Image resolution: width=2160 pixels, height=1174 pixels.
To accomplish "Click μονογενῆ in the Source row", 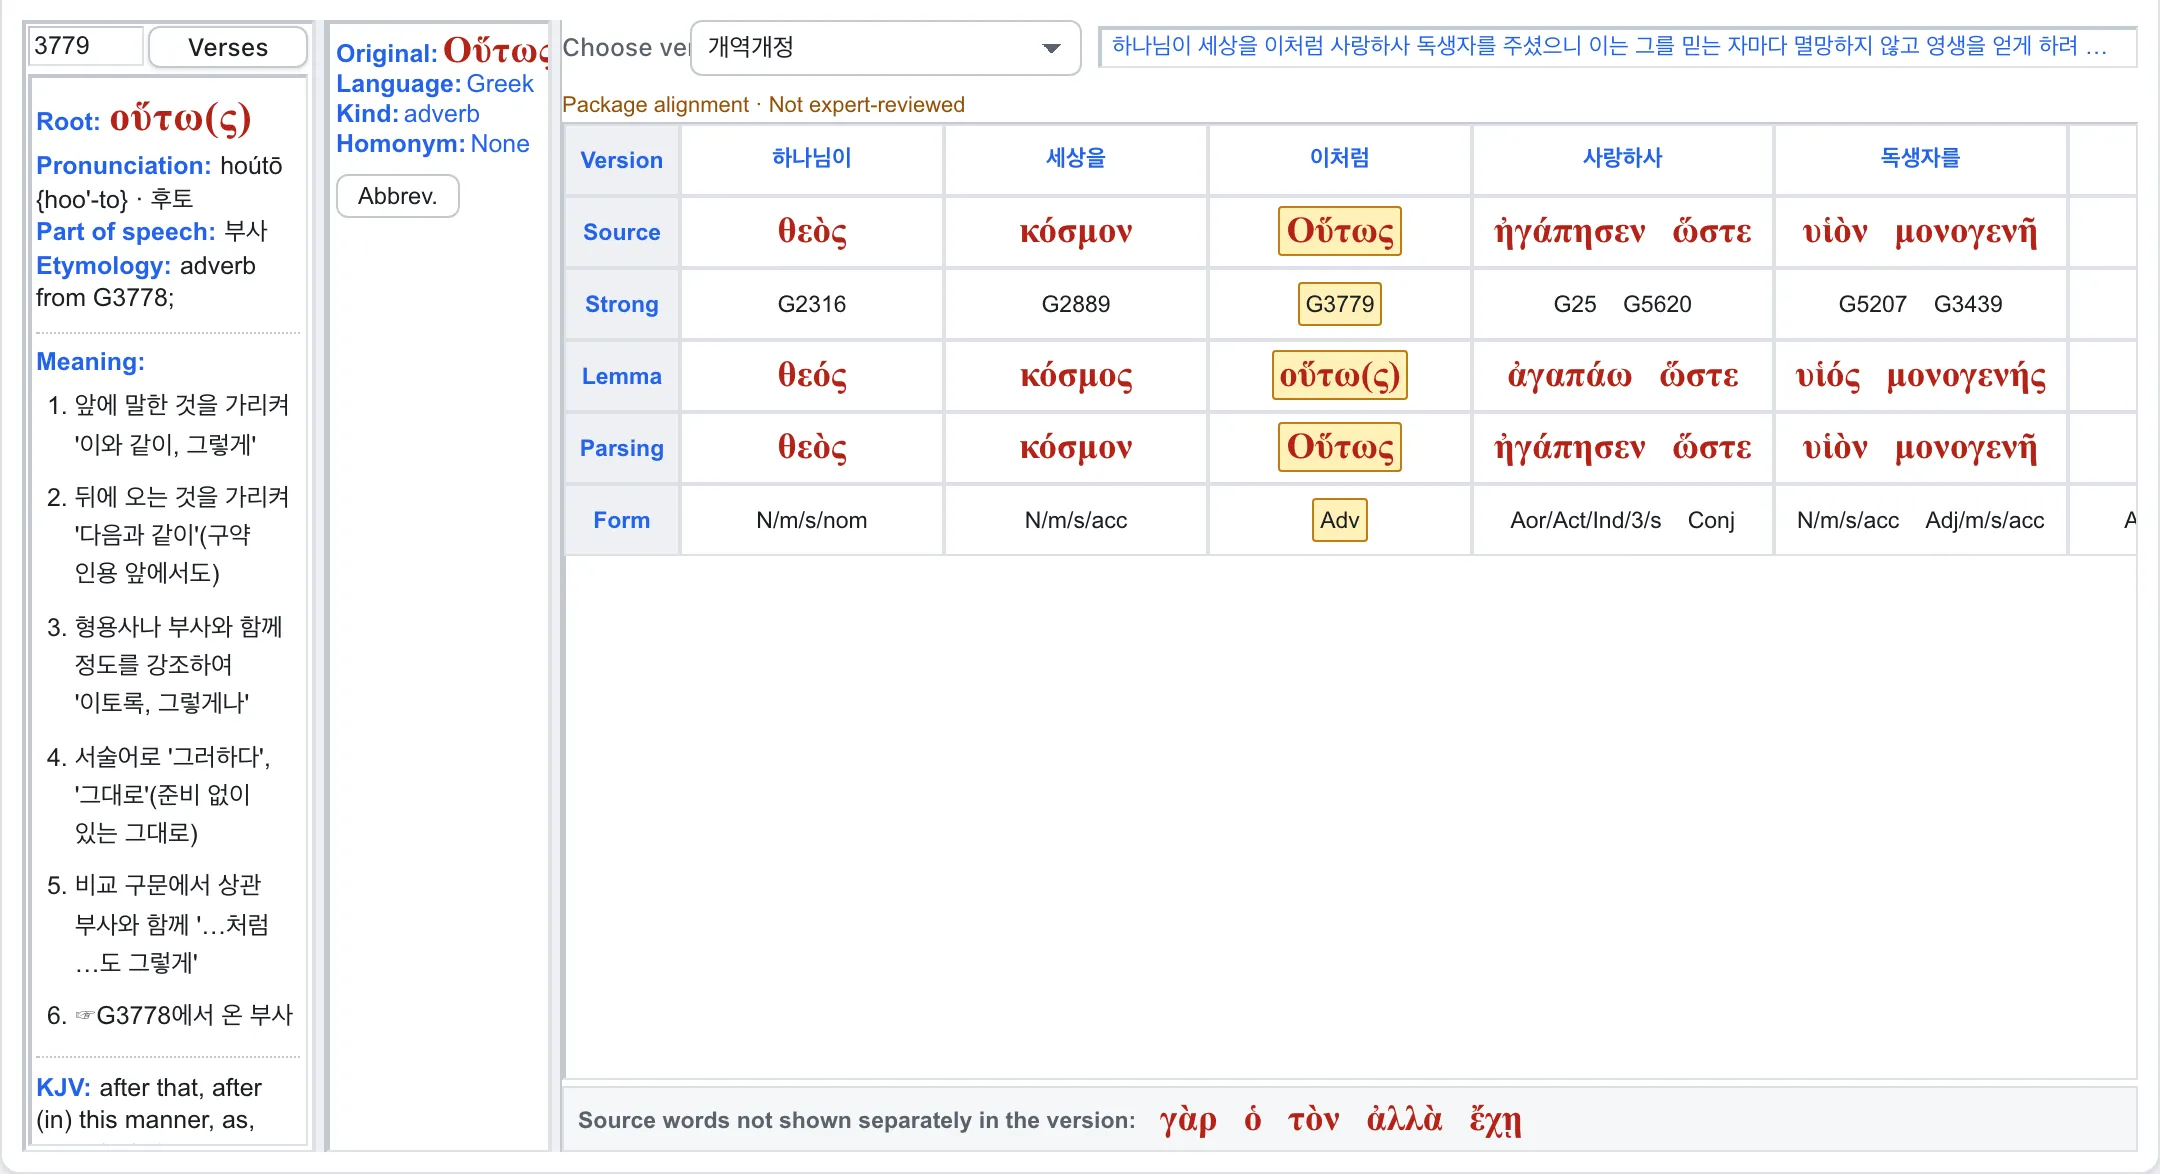I will [1966, 231].
